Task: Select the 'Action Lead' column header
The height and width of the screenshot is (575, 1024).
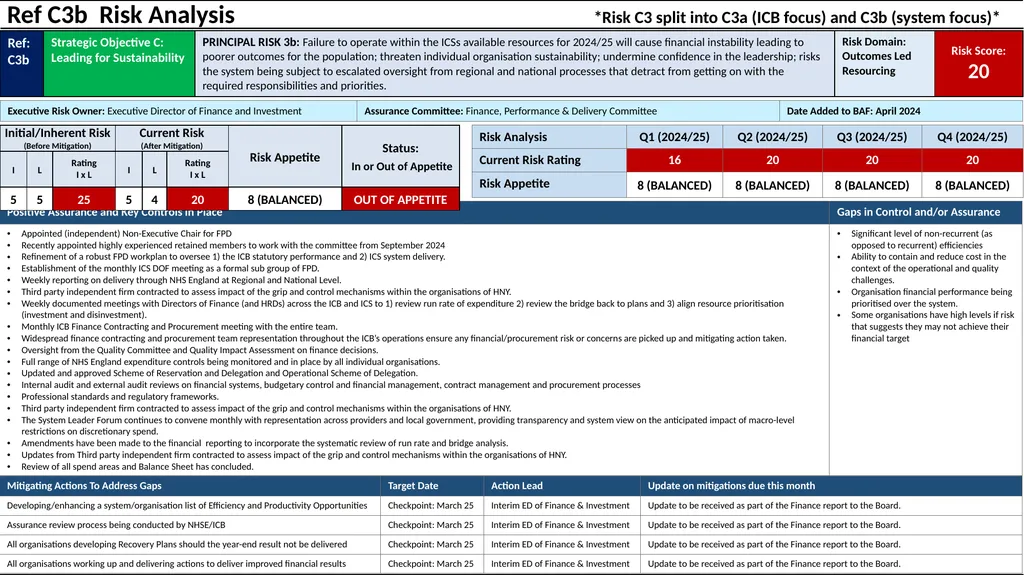Action: tap(562, 485)
